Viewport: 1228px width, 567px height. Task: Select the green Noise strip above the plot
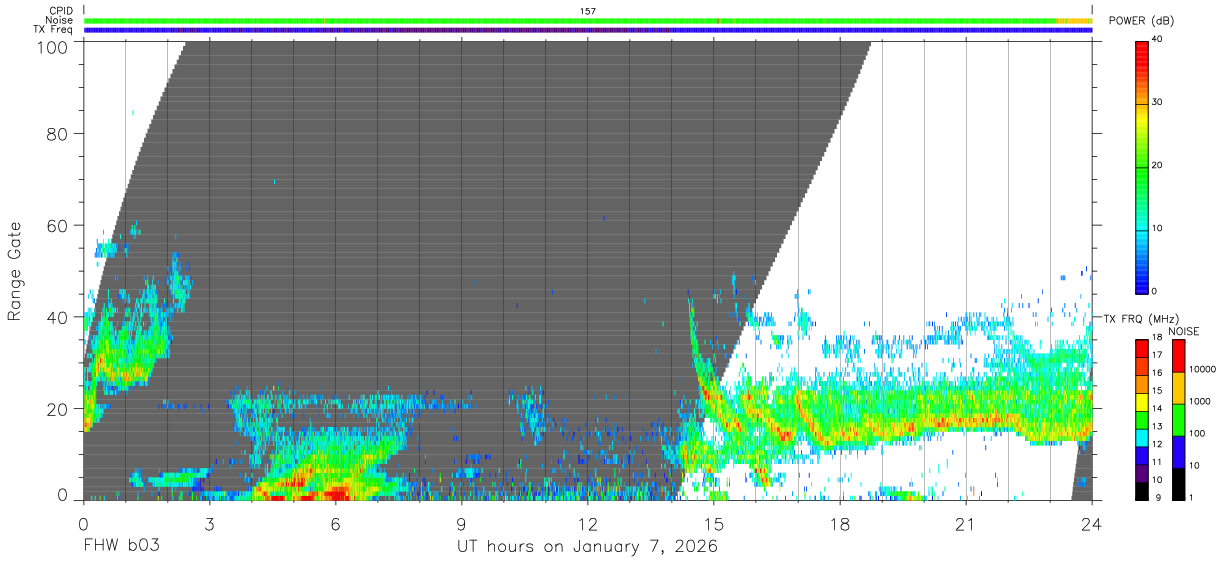(x=588, y=20)
